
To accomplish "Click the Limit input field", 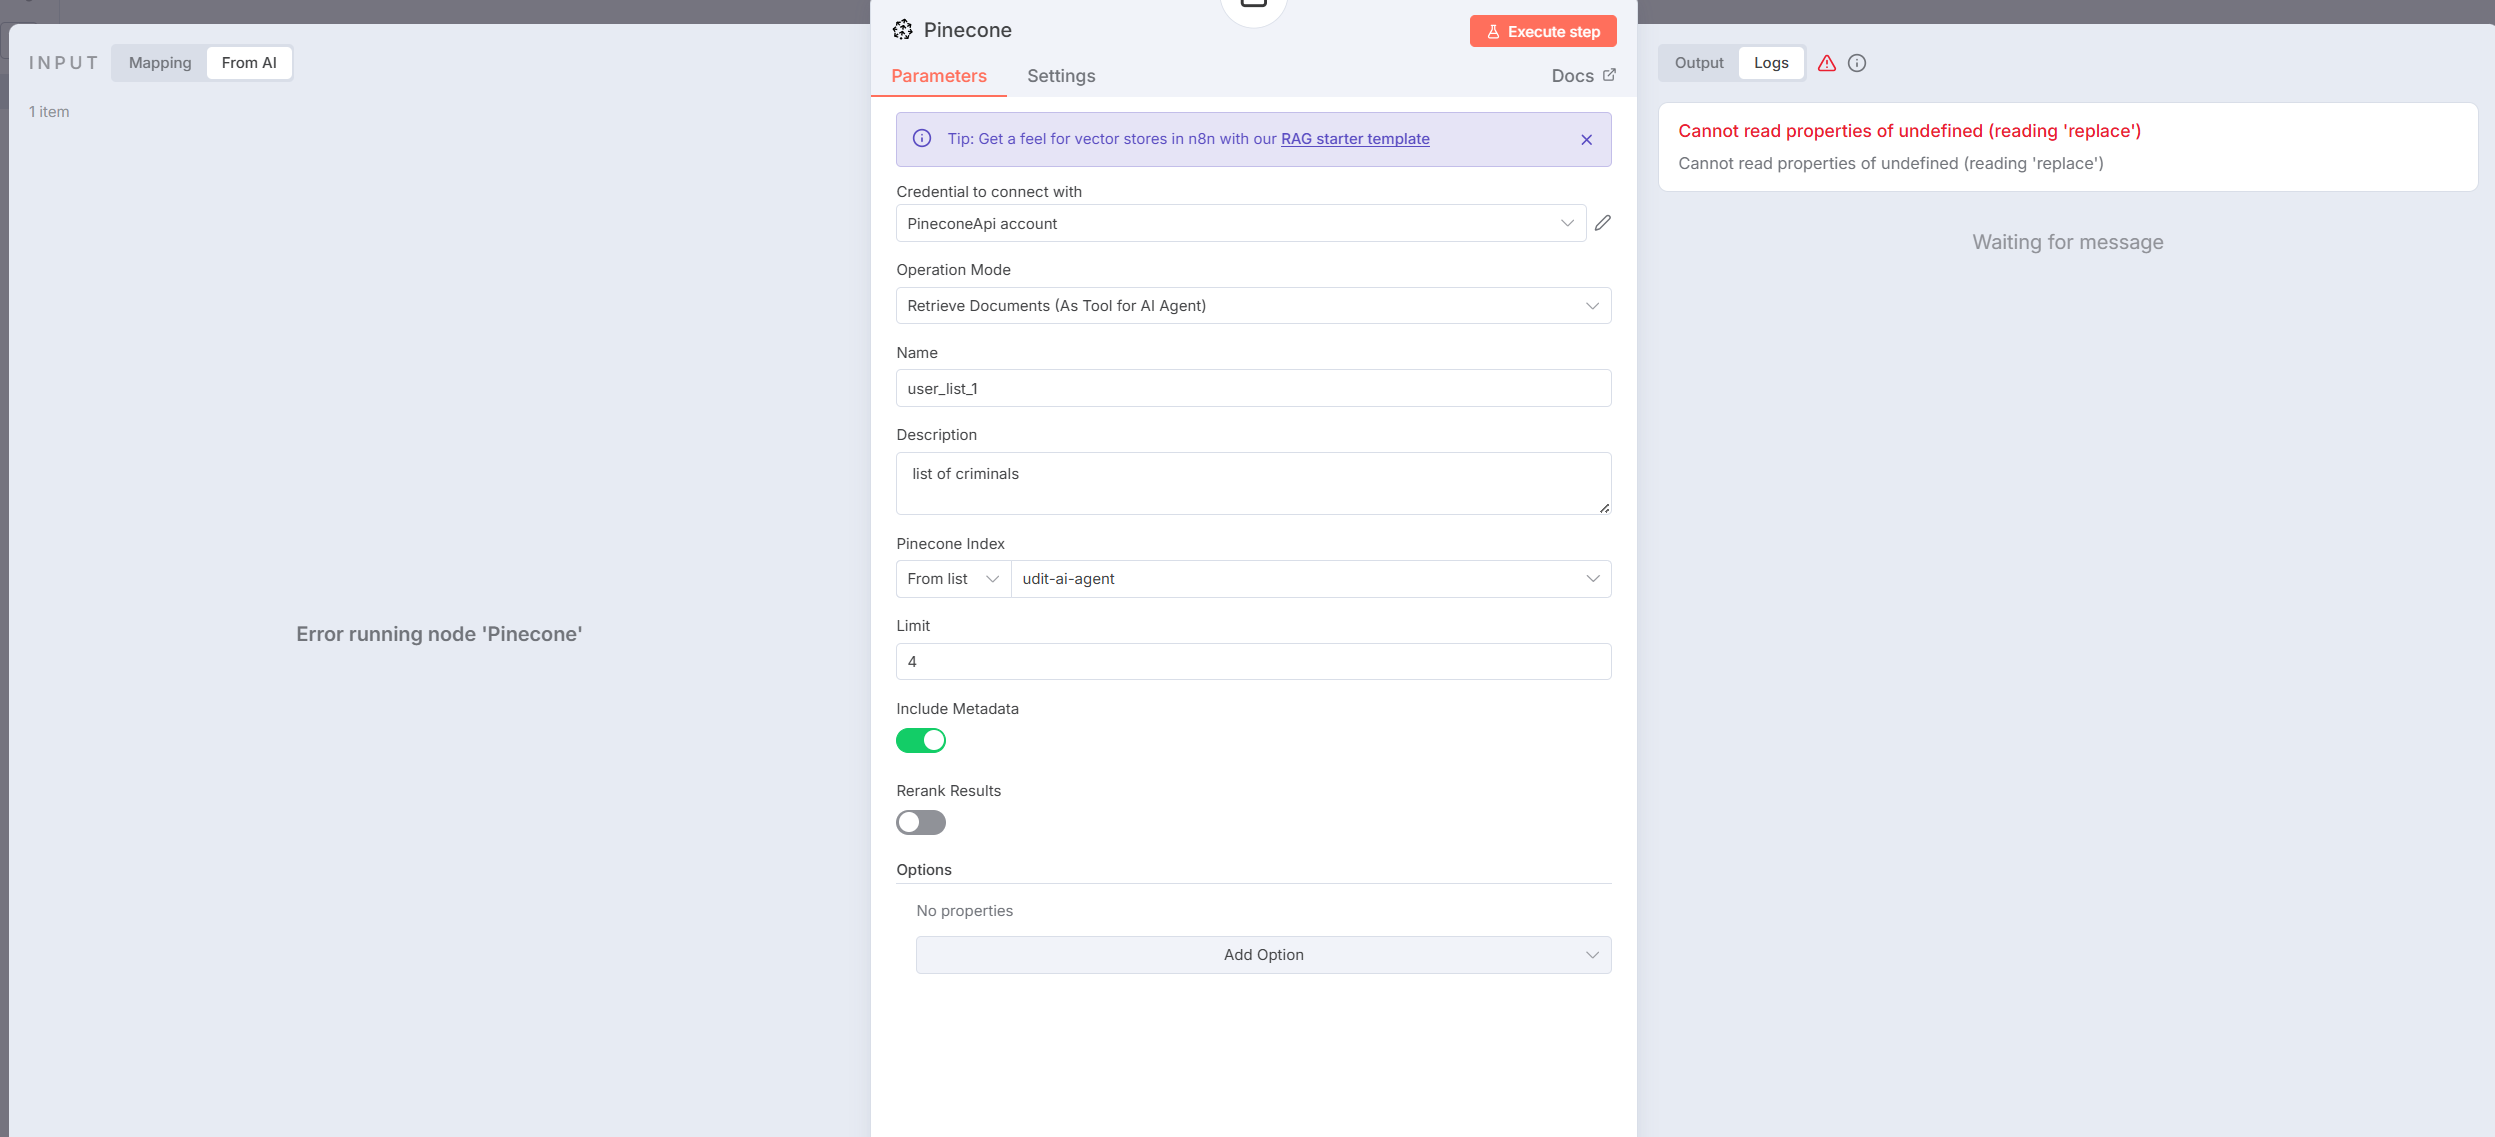I will (1252, 662).
